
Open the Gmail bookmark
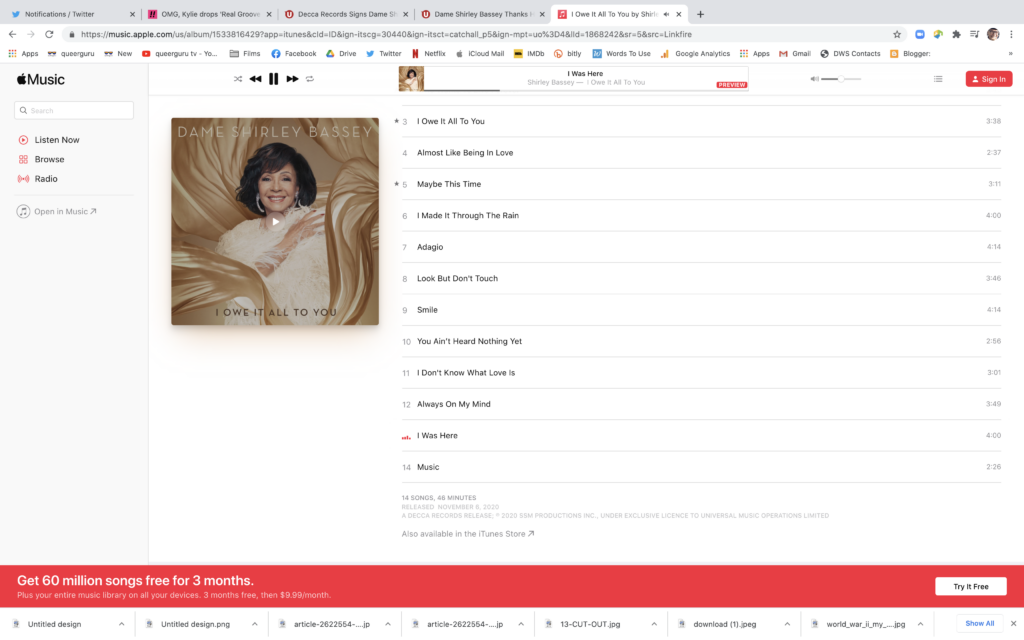[x=795, y=54]
